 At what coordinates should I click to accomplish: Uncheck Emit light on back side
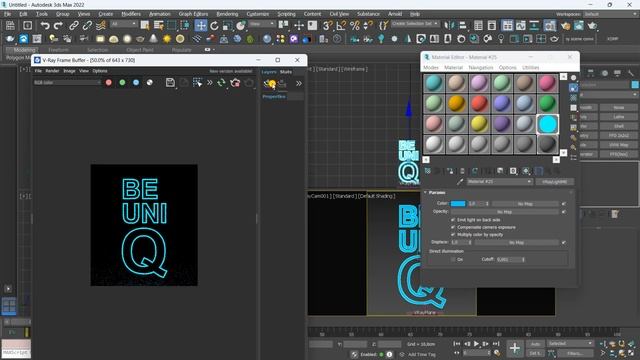tap(453, 220)
